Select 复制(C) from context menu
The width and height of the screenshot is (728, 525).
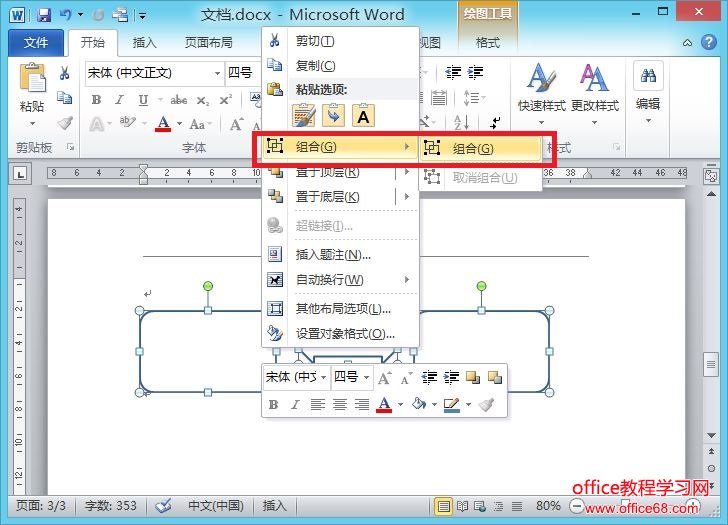[x=340, y=65]
